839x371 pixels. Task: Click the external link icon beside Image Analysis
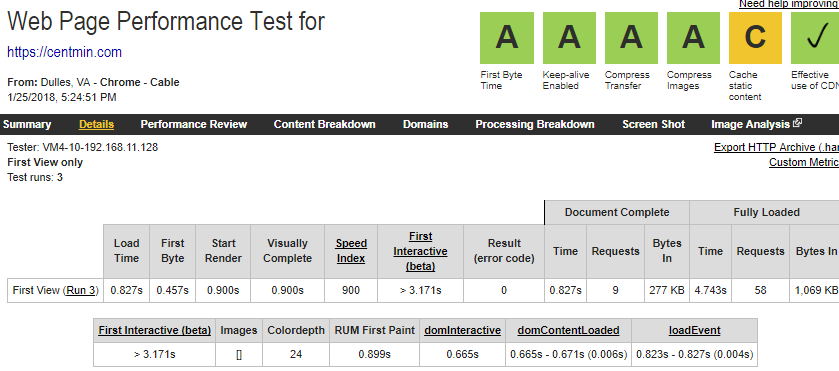tap(797, 123)
